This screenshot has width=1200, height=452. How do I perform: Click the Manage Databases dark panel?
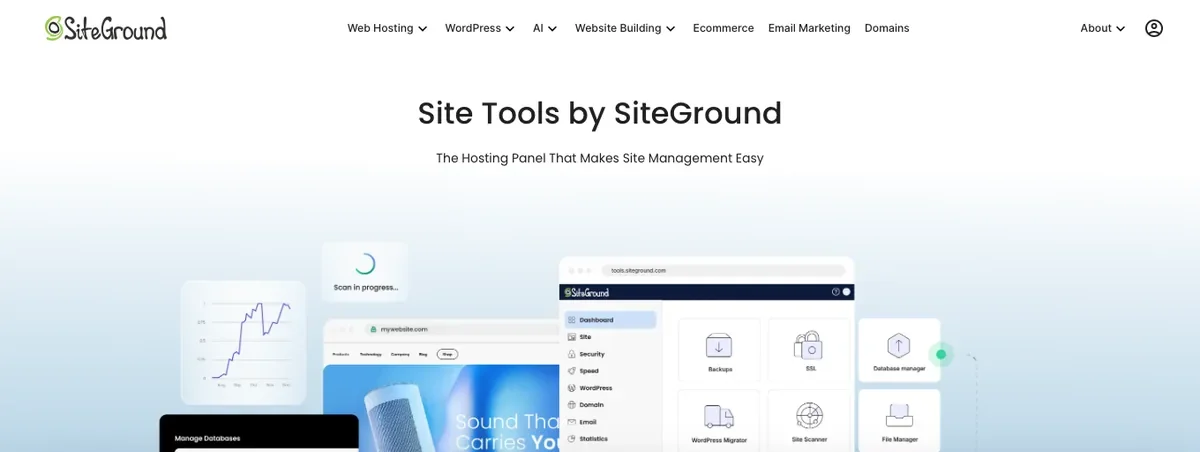(x=259, y=433)
